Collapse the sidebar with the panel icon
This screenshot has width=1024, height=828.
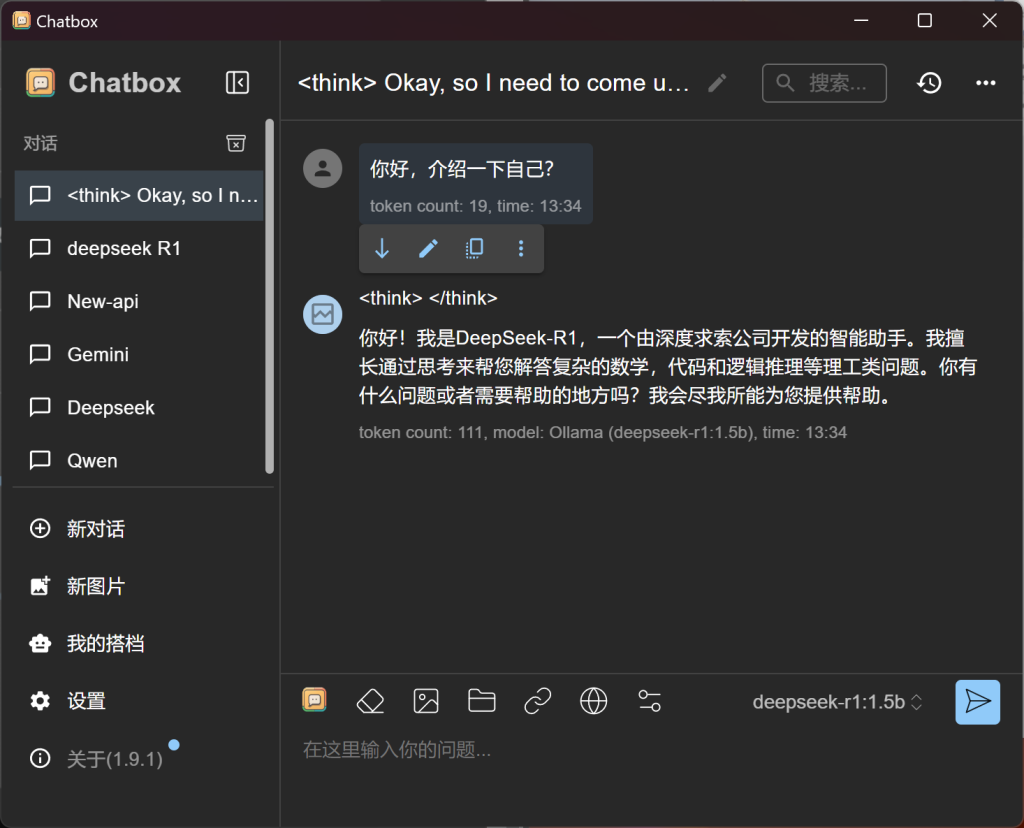pos(237,83)
